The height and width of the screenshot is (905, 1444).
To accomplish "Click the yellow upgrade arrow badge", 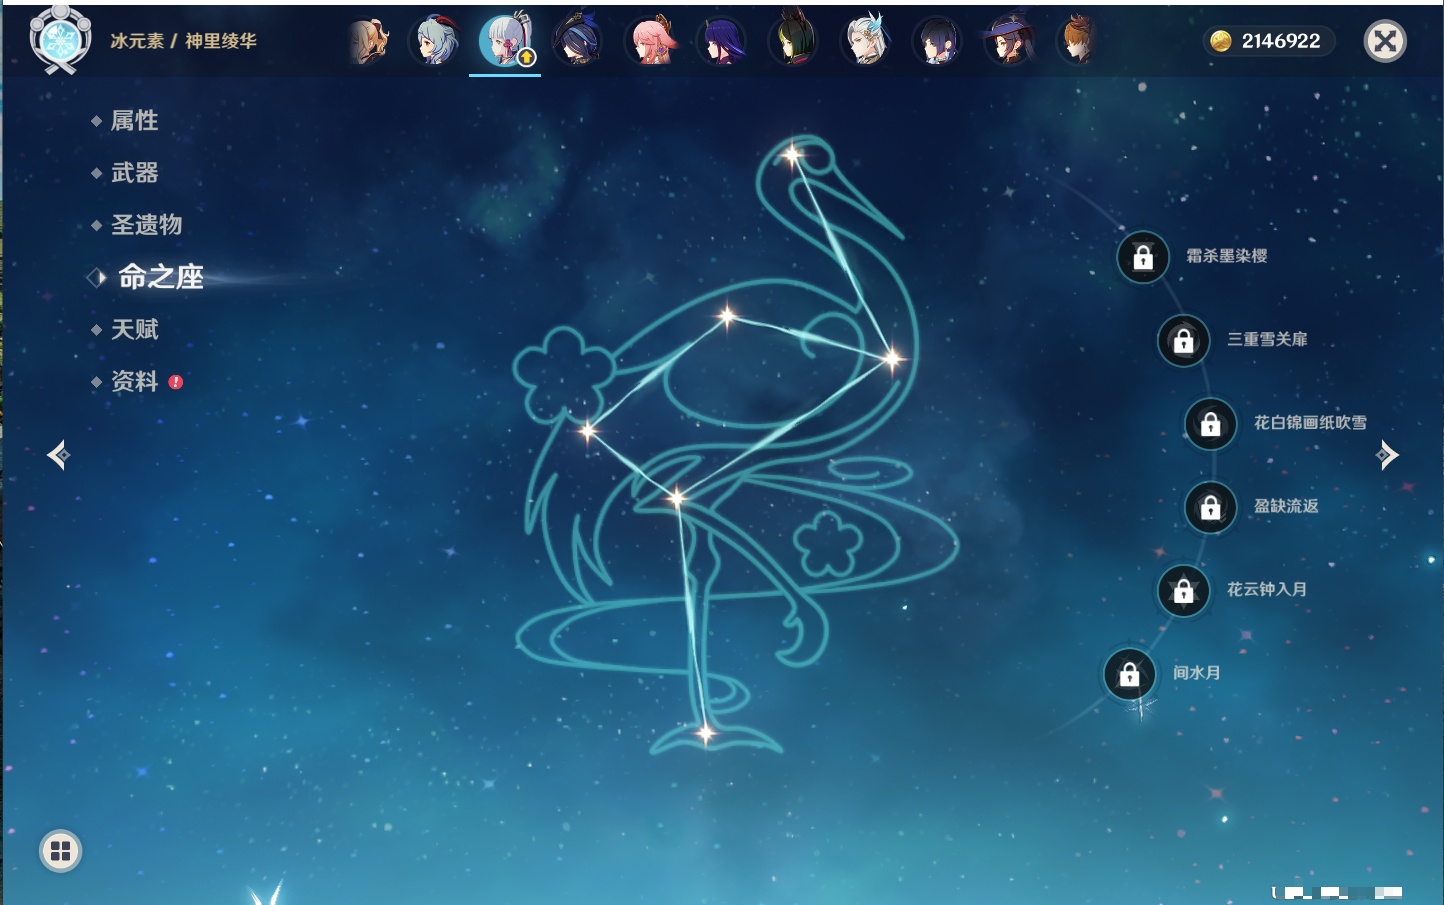I will [x=526, y=58].
